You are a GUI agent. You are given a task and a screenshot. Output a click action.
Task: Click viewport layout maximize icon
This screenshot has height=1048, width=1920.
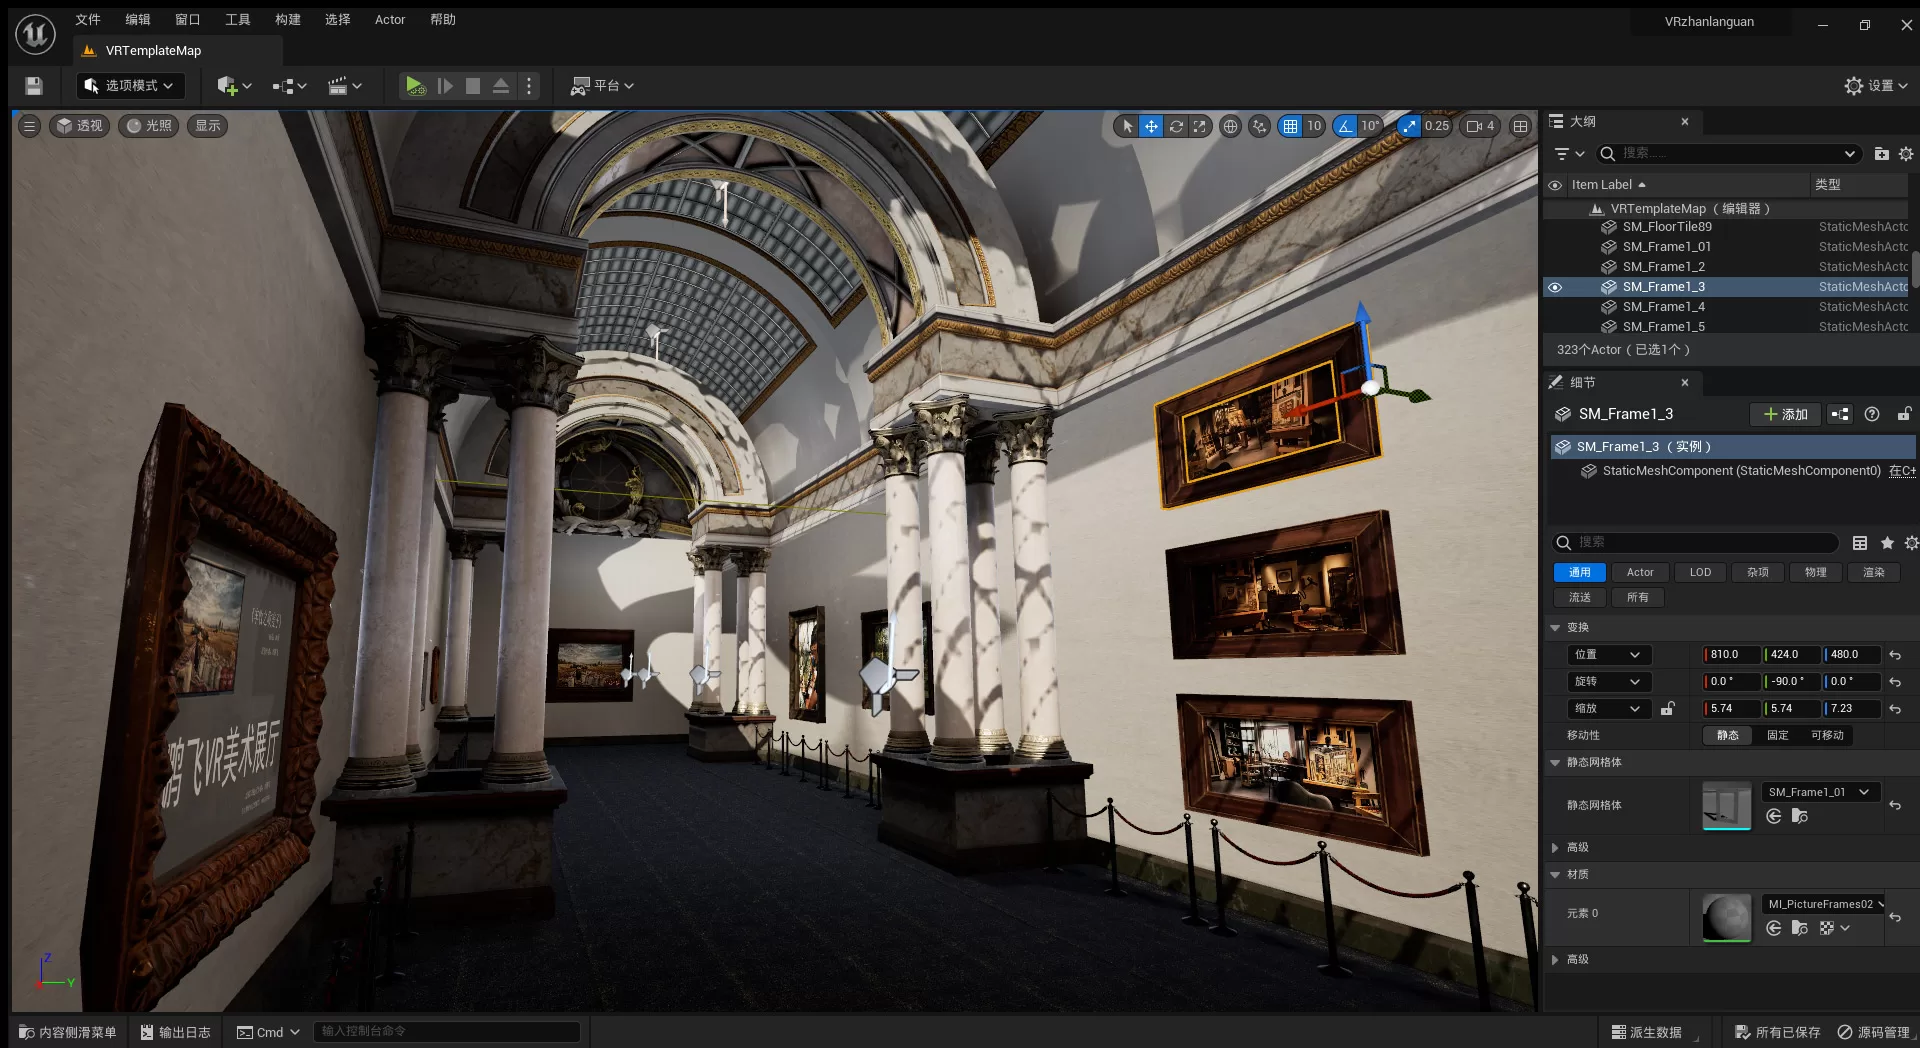1520,126
